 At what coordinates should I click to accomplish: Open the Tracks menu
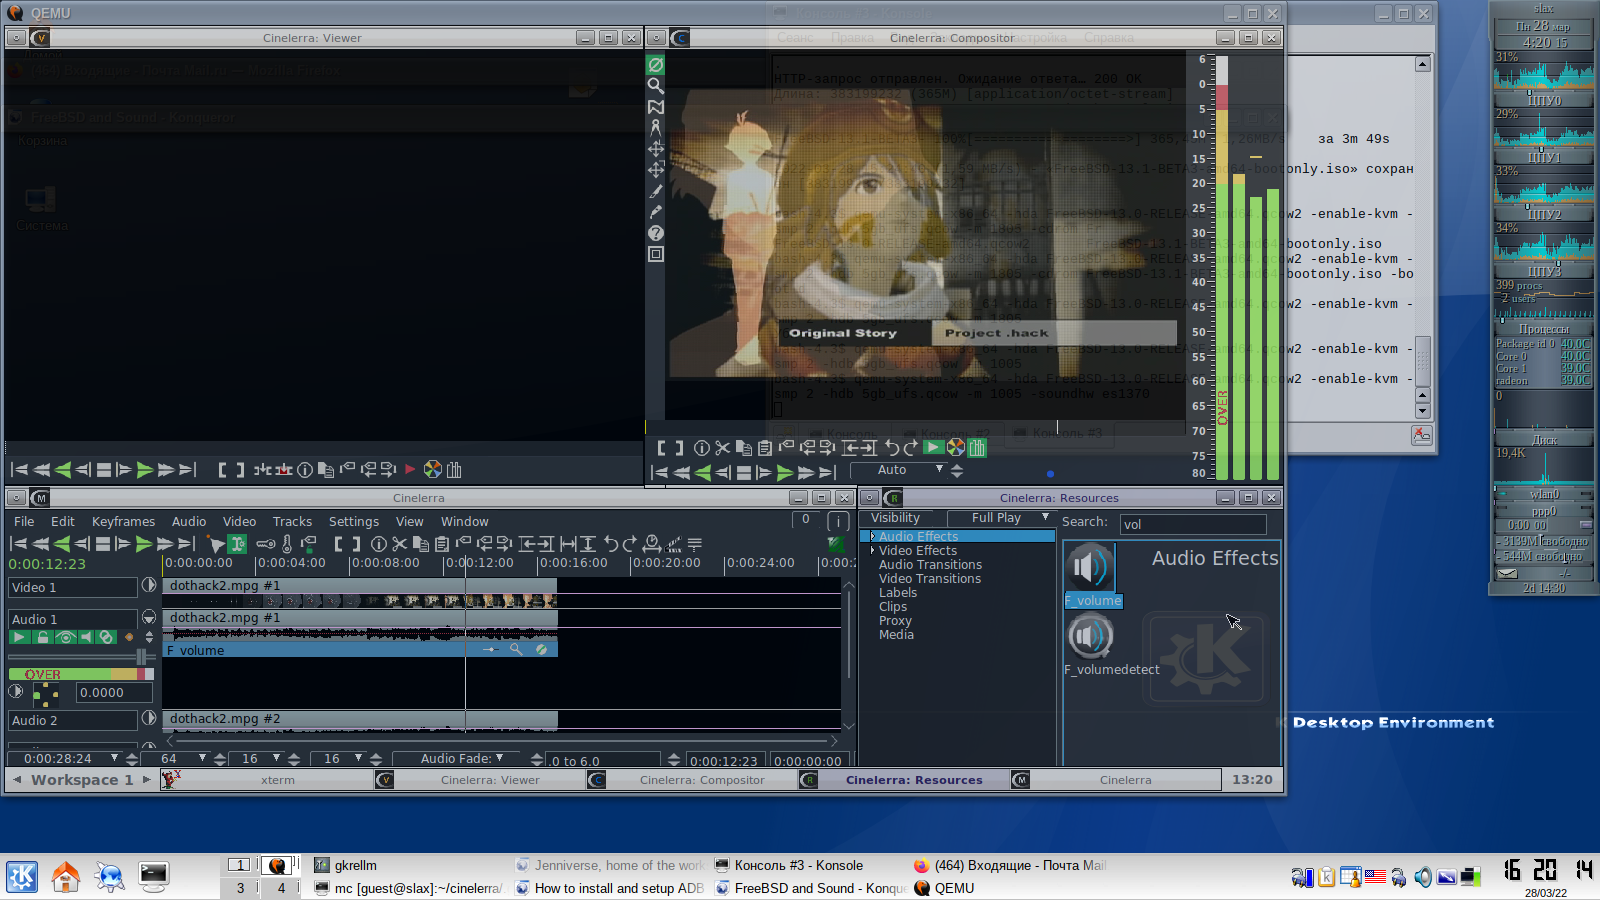tap(292, 522)
